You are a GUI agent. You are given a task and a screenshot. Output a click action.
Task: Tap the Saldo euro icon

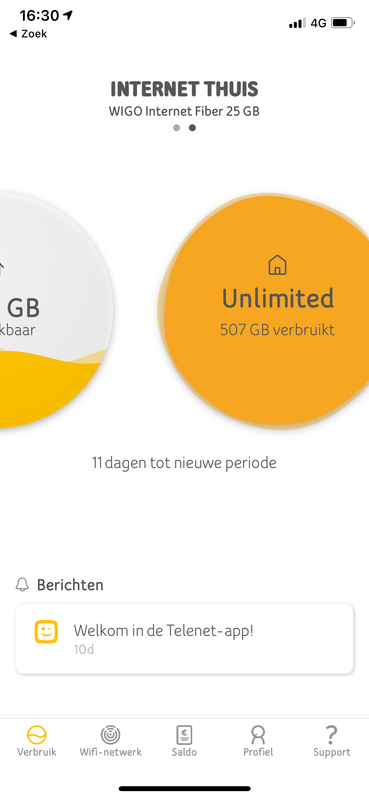pyautogui.click(x=184, y=735)
